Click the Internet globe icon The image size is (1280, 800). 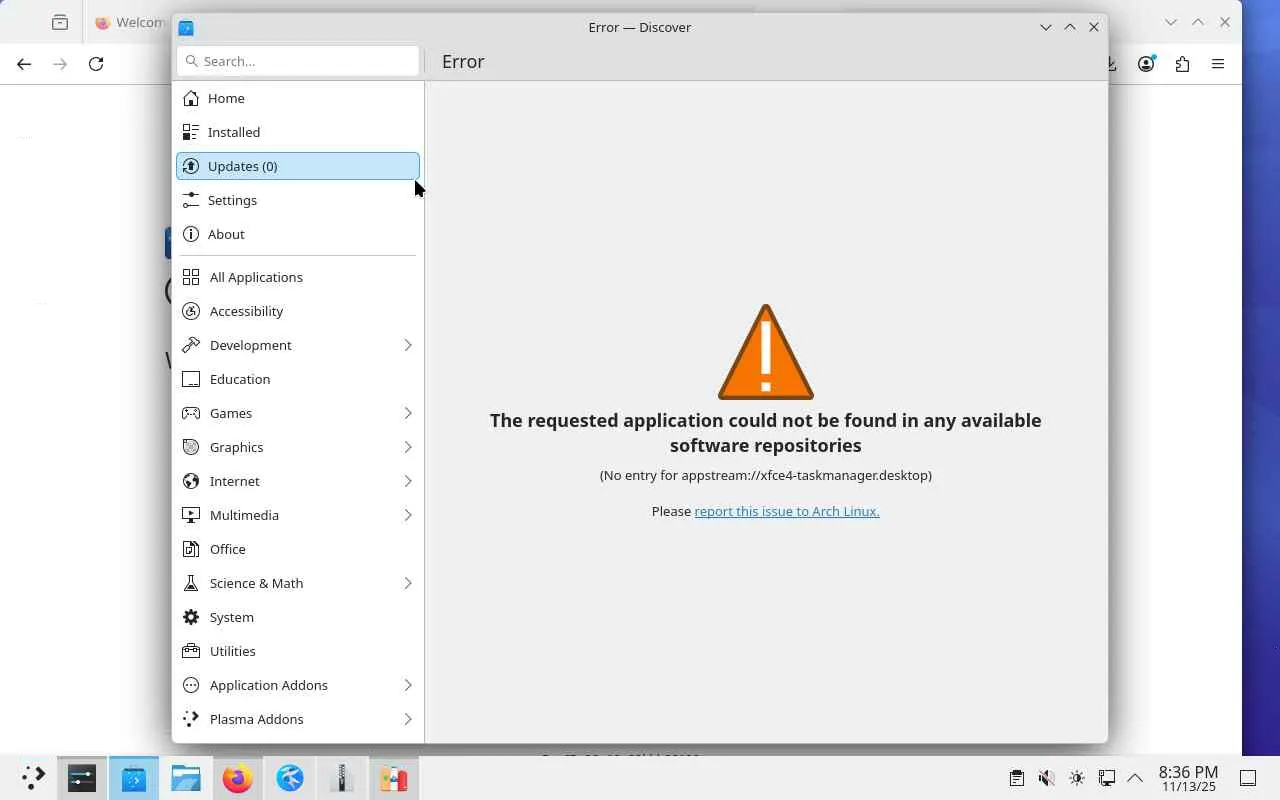[191, 481]
